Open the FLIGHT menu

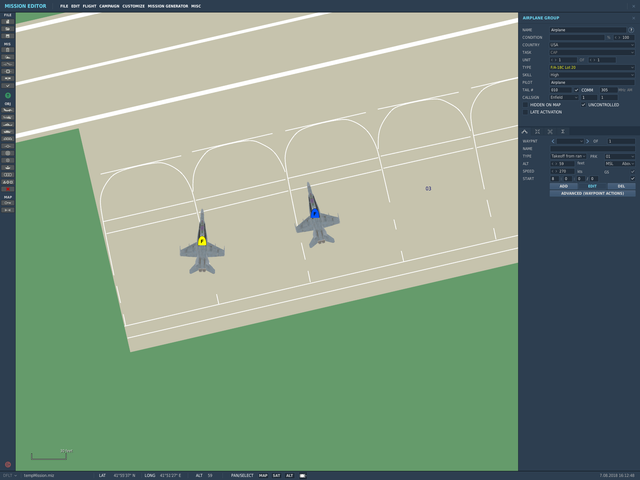89,6
